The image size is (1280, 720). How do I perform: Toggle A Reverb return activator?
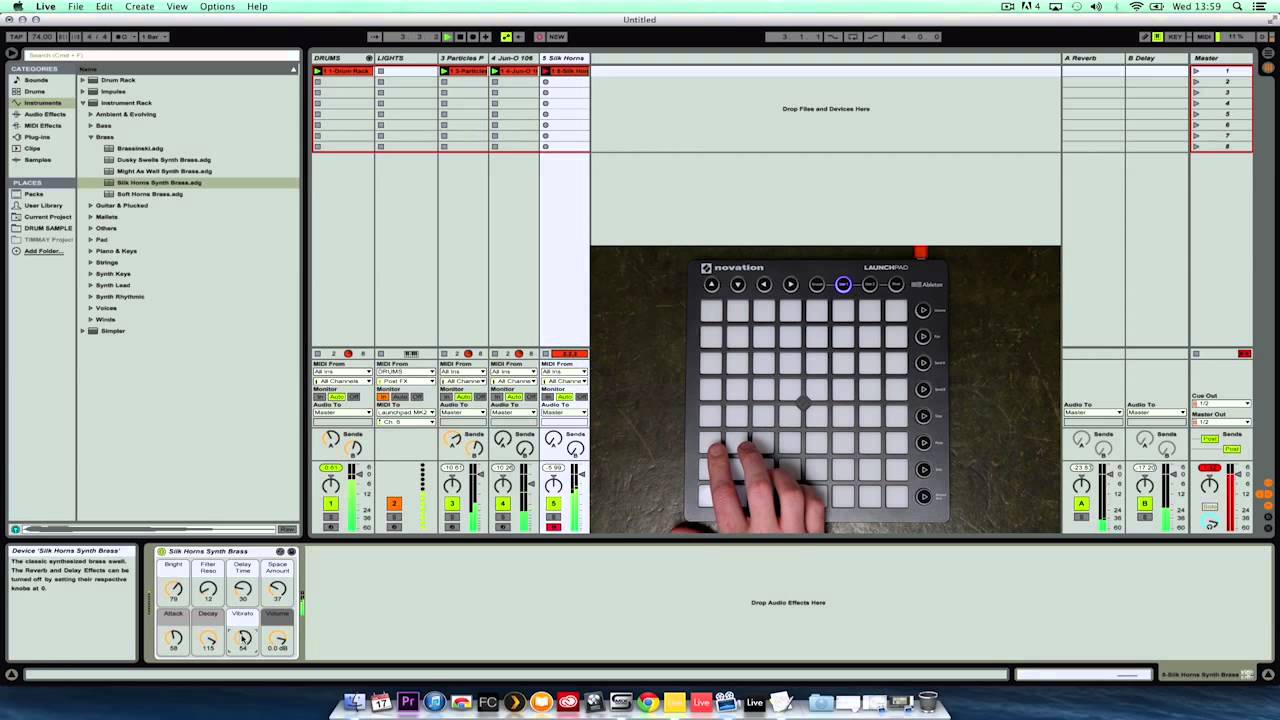click(x=1081, y=504)
